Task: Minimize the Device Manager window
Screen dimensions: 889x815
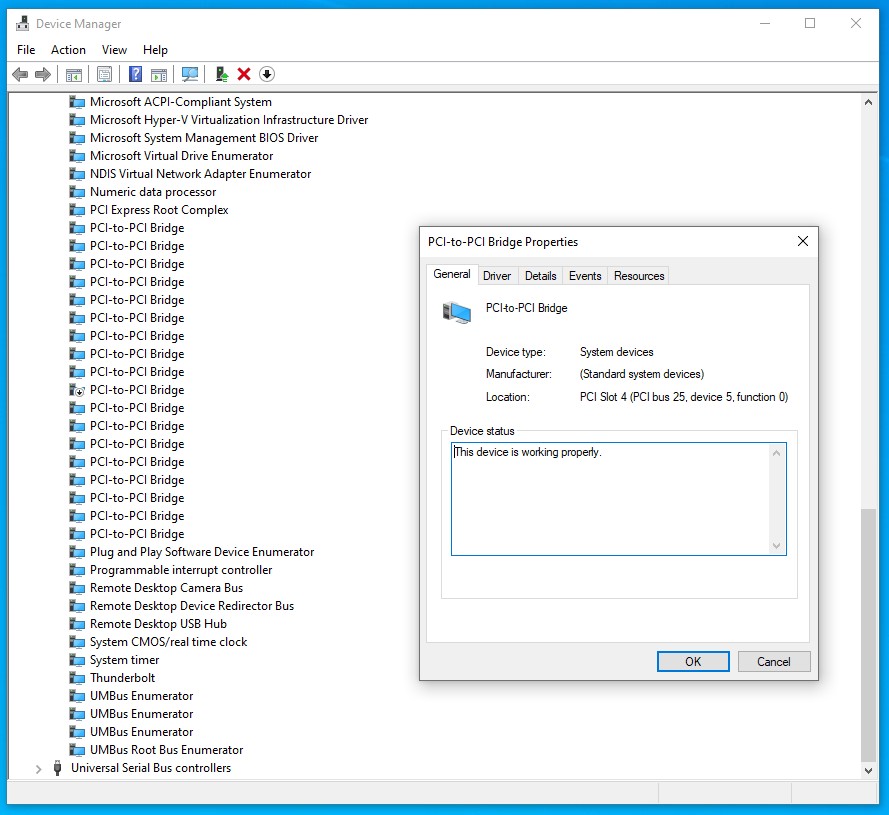Action: 765,23
